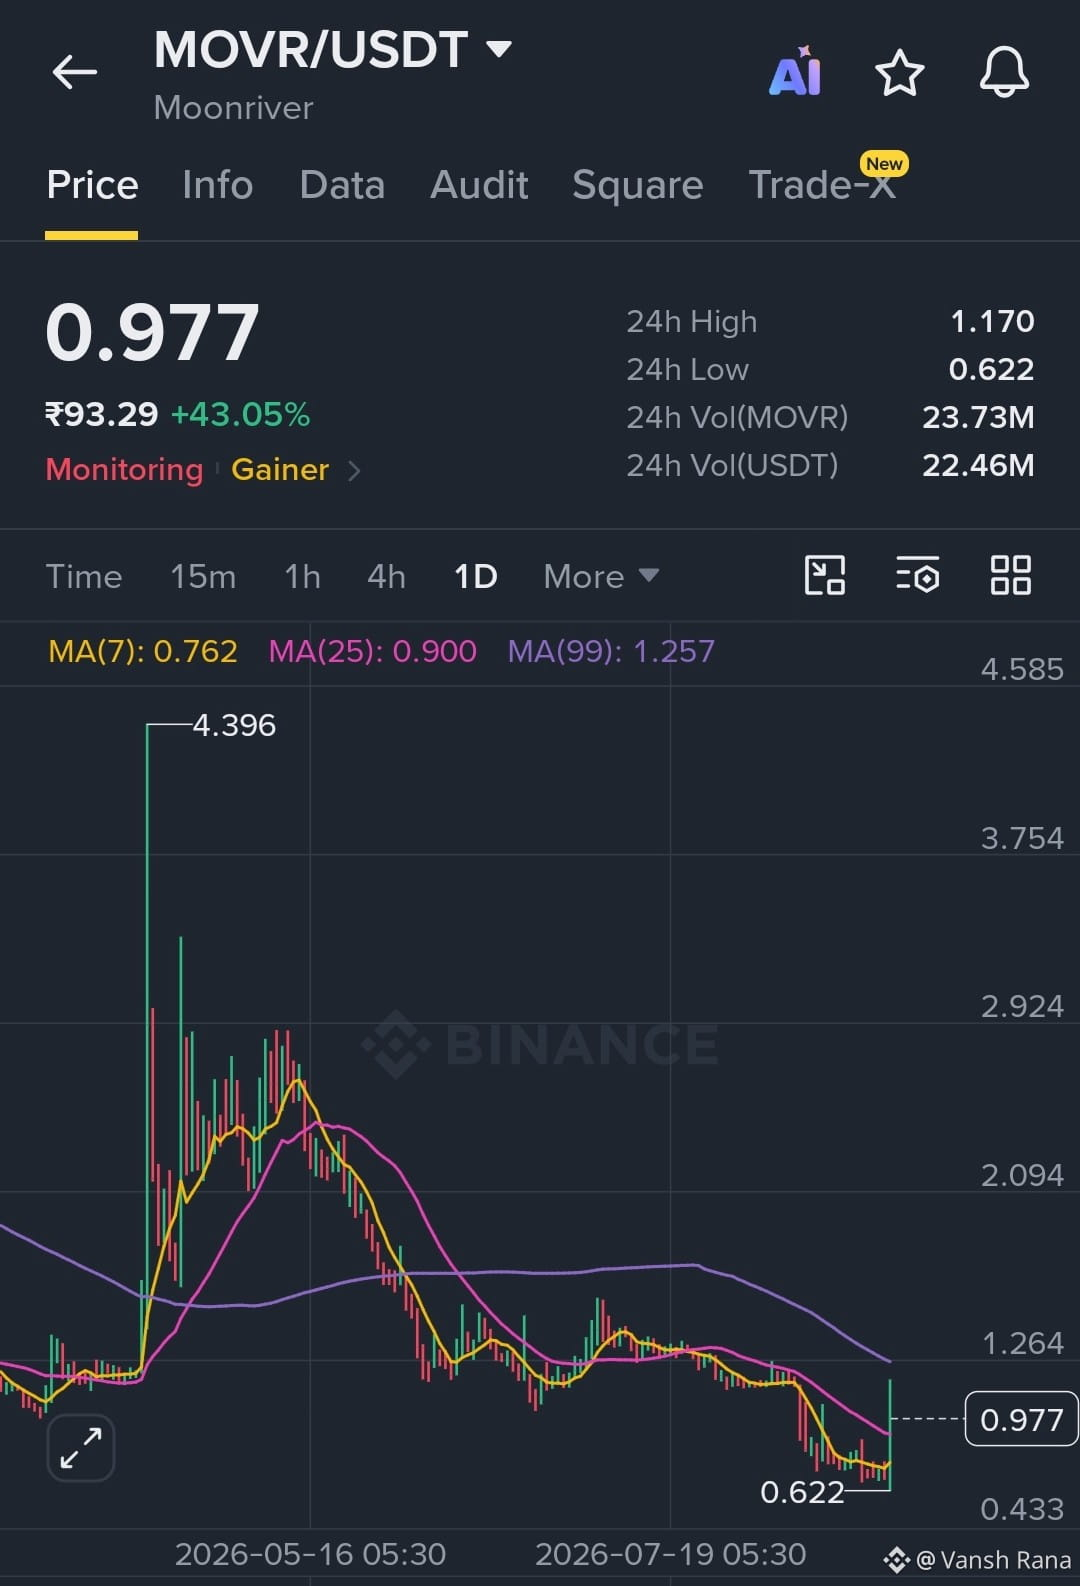The image size is (1080, 1586).
Task: Tap the MA(7): 0.762 indicator label
Action: (x=143, y=652)
